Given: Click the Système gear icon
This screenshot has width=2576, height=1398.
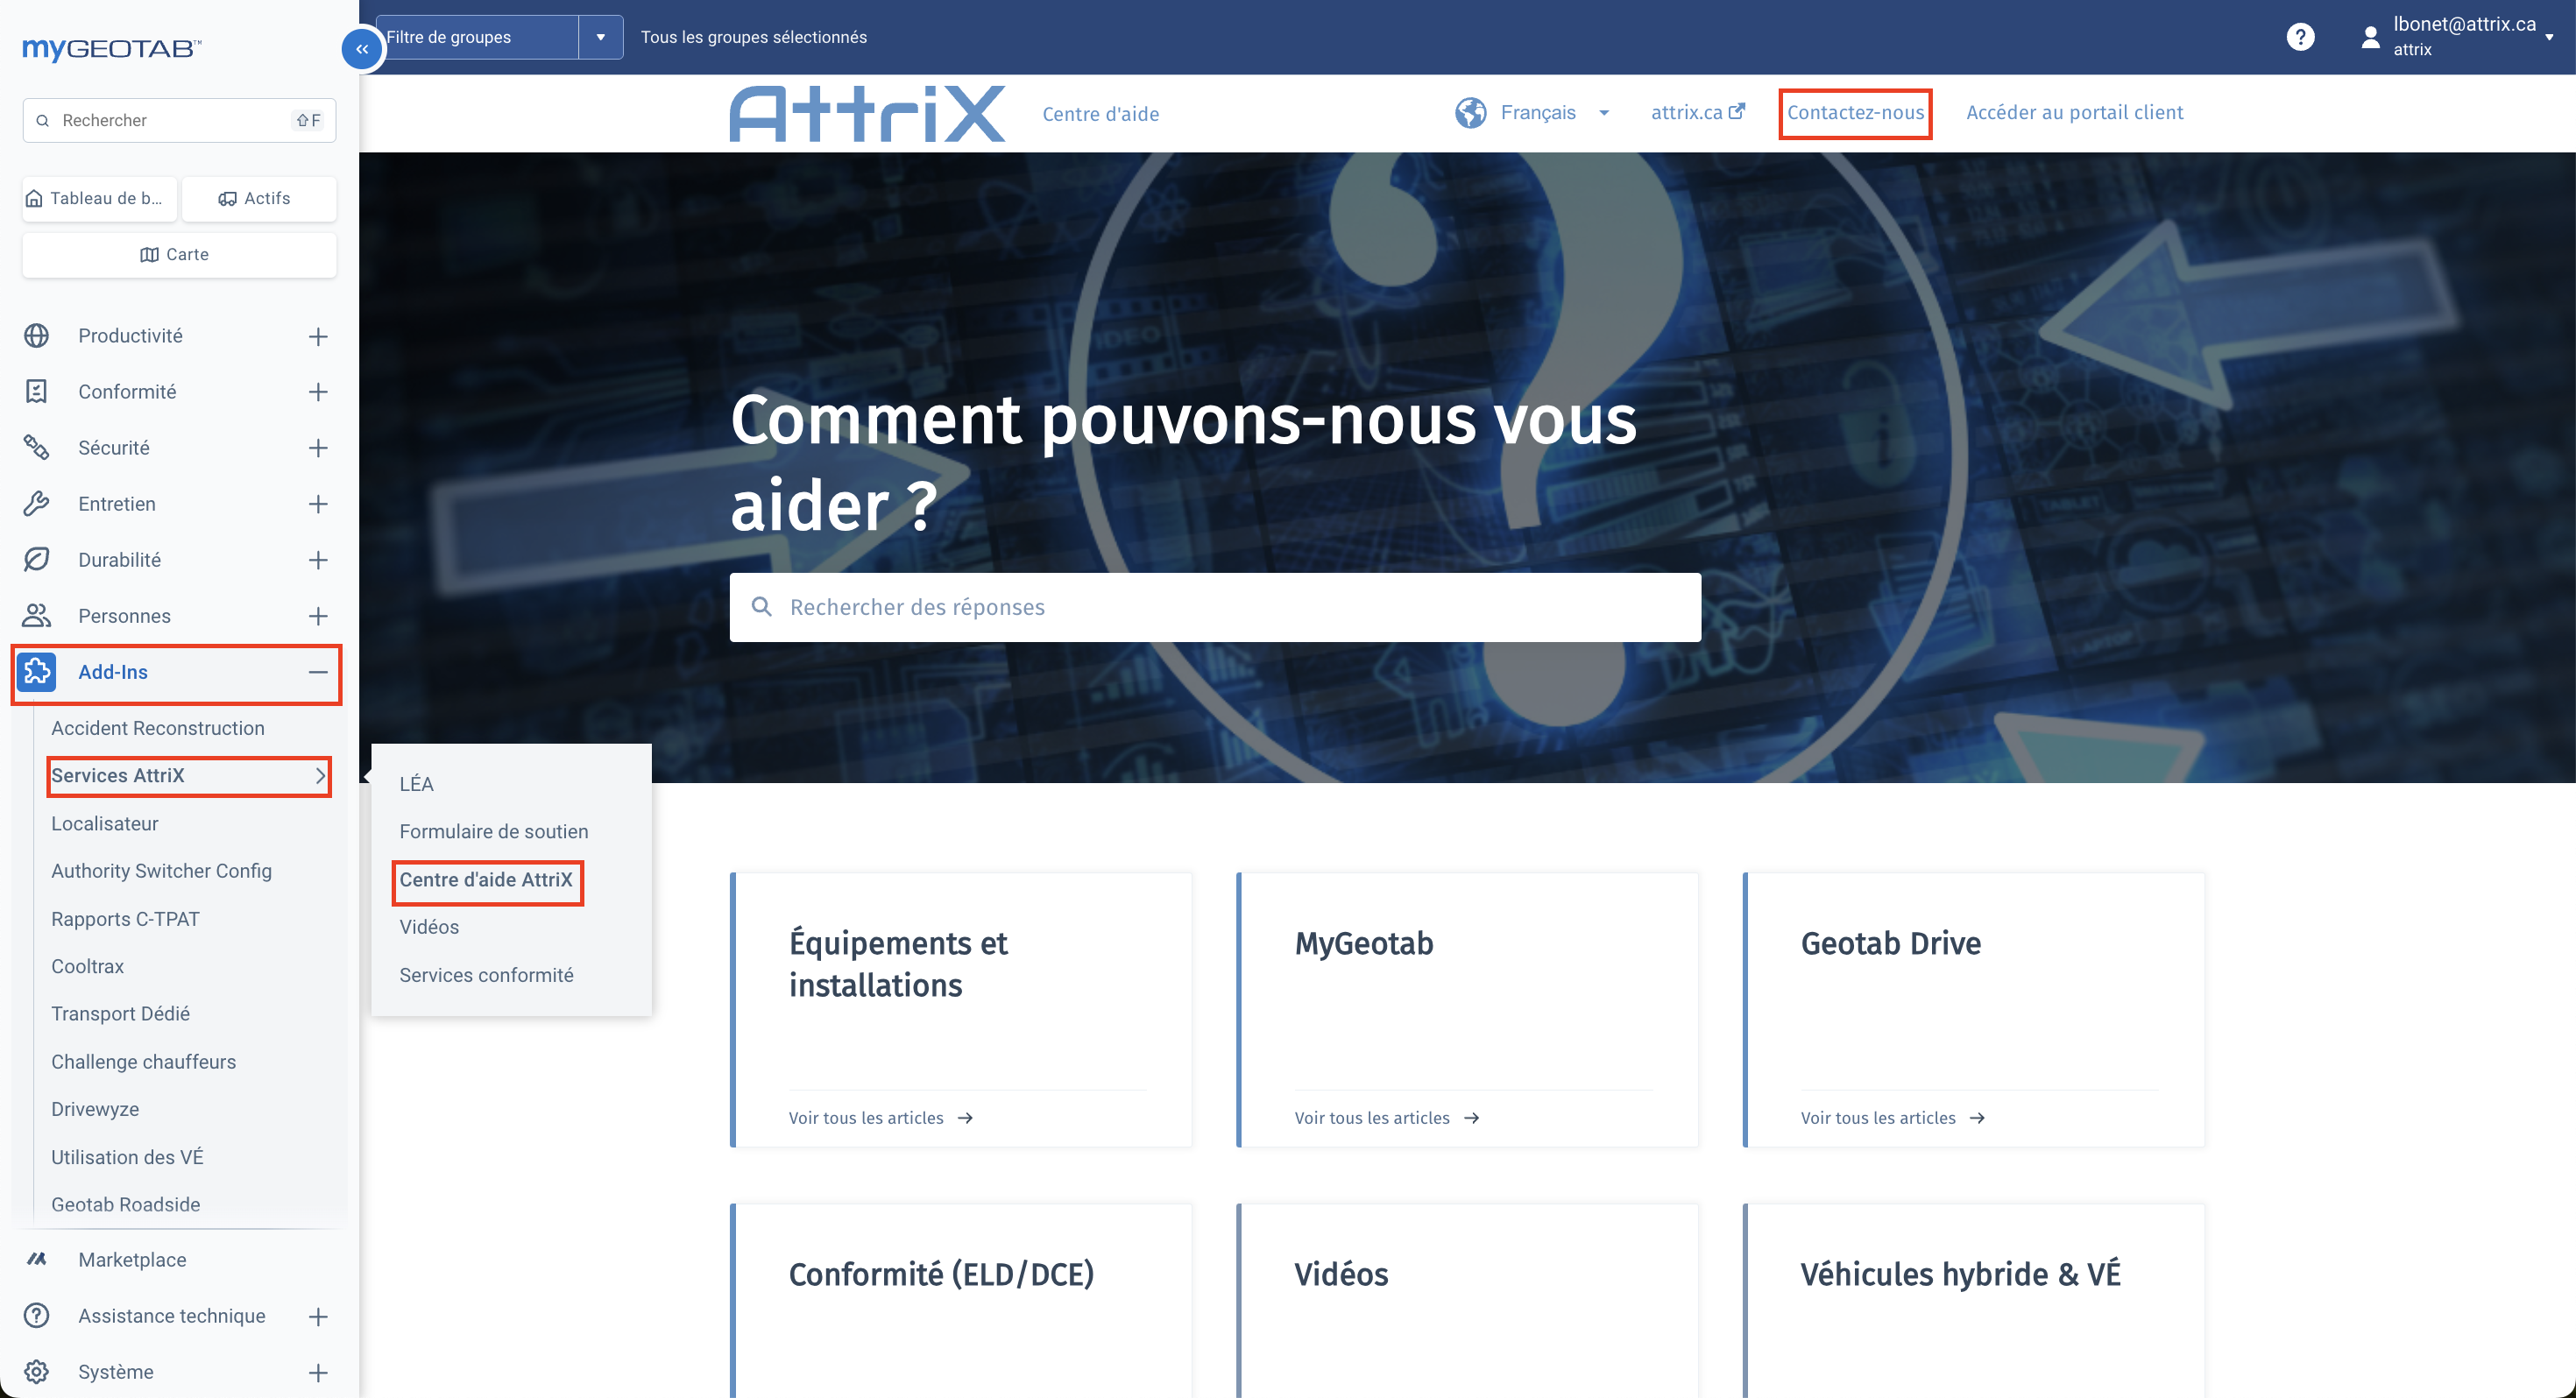Looking at the screenshot, I should (37, 1372).
